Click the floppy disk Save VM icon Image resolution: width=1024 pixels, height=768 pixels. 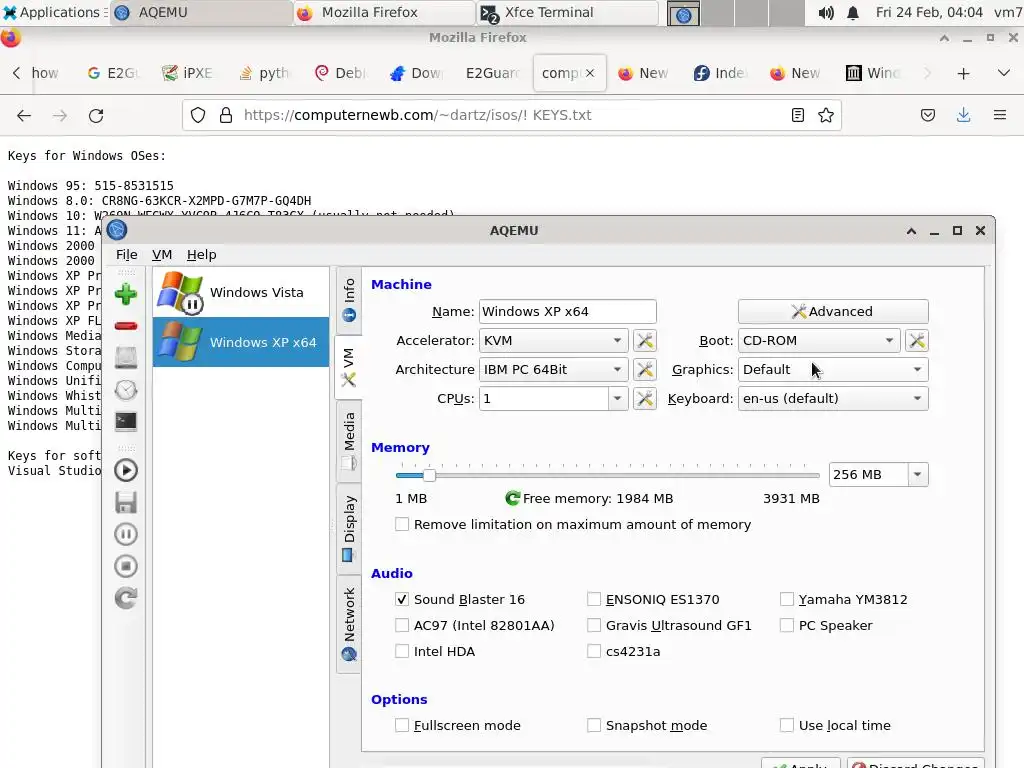[125, 502]
